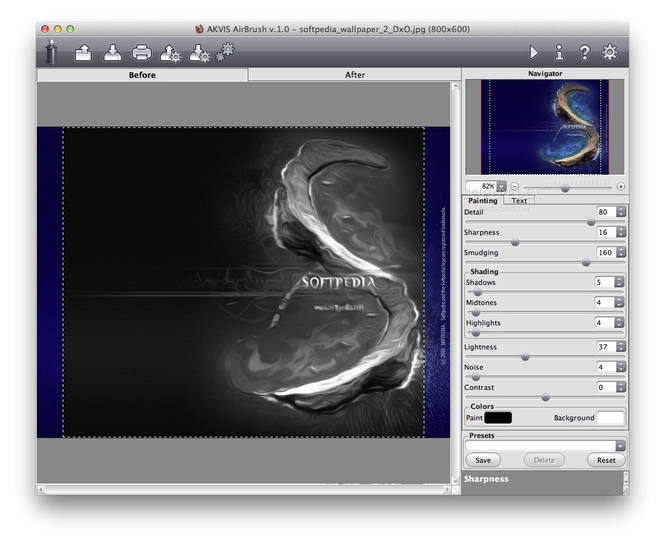665x545 pixels.
Task: Click the Navigator preview thumbnail
Action: [545, 127]
